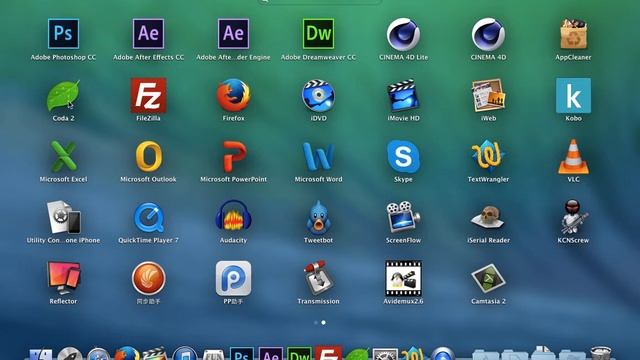640x360 pixels.
Task: Open Avidemux2.6
Action: click(x=403, y=278)
